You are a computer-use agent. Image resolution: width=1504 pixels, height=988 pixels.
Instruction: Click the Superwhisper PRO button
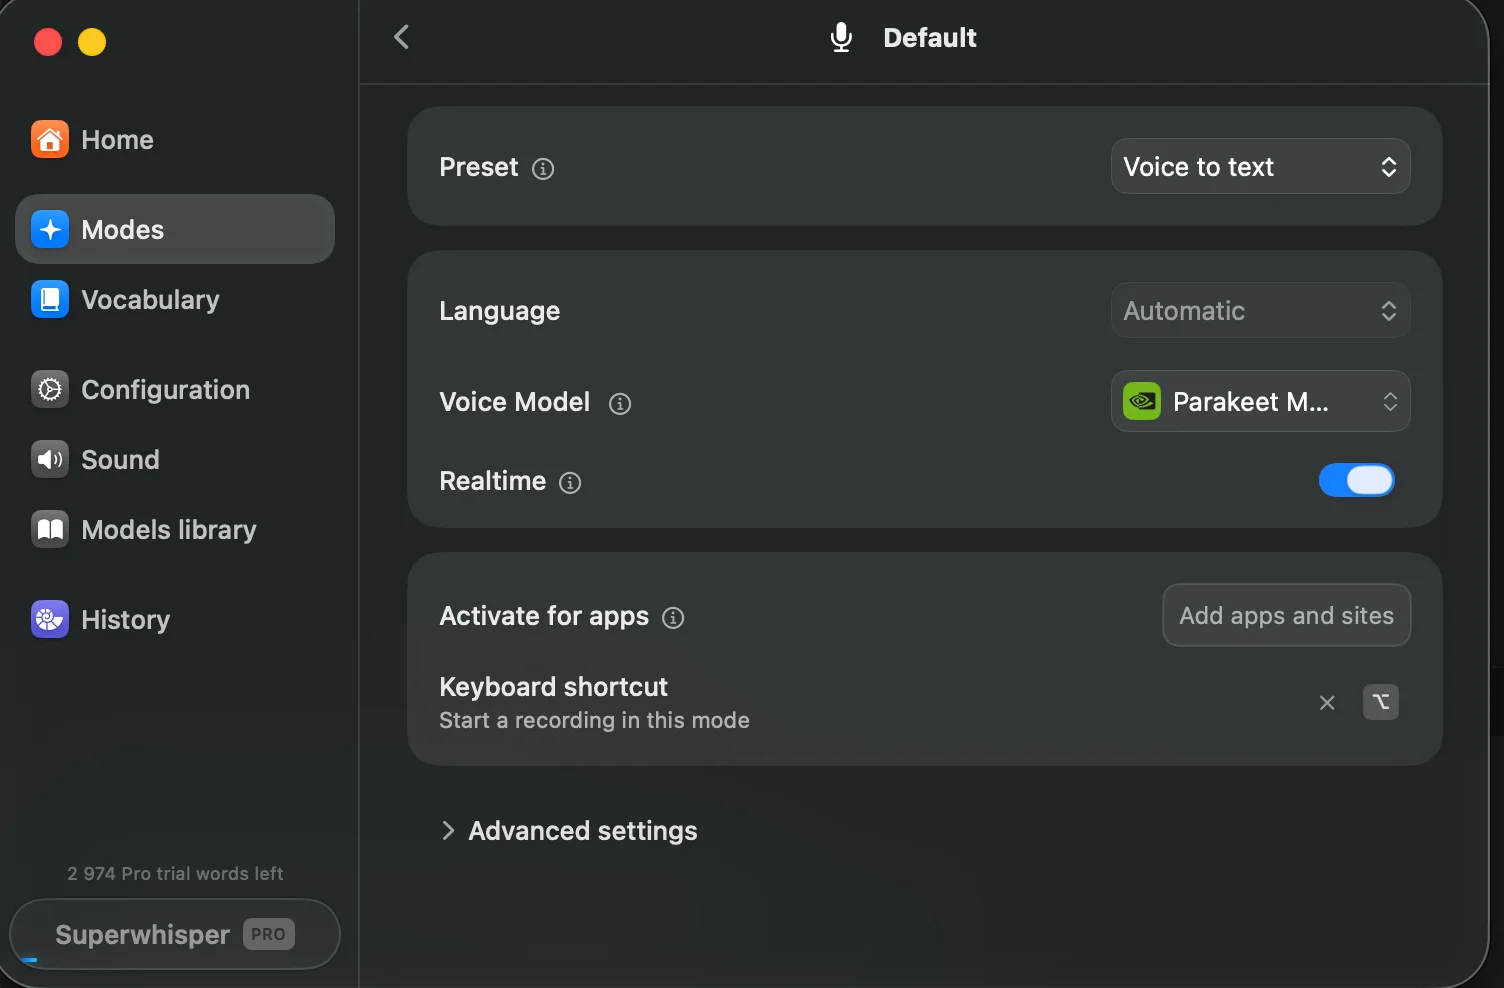(x=175, y=934)
